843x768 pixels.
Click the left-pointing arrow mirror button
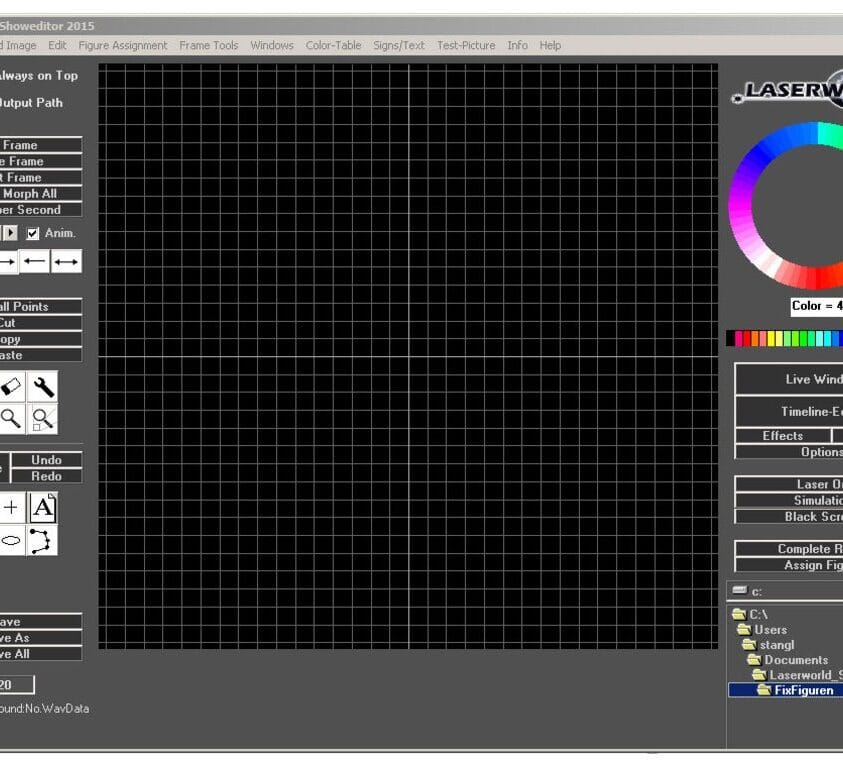click(35, 262)
